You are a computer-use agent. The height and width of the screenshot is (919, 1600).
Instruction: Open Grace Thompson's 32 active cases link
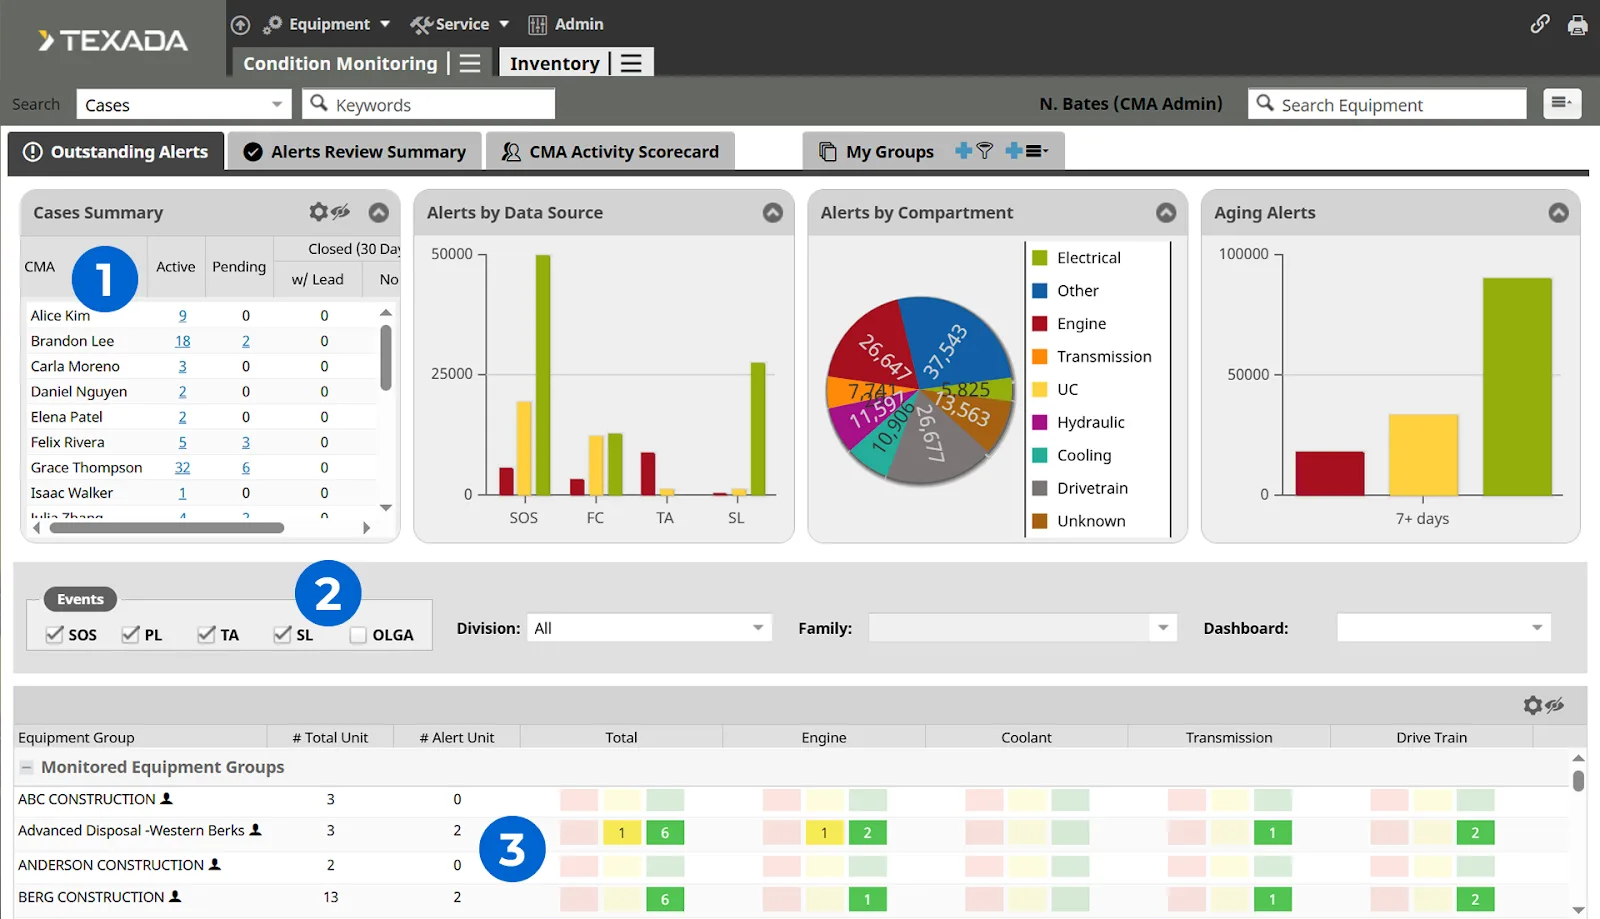(x=182, y=468)
